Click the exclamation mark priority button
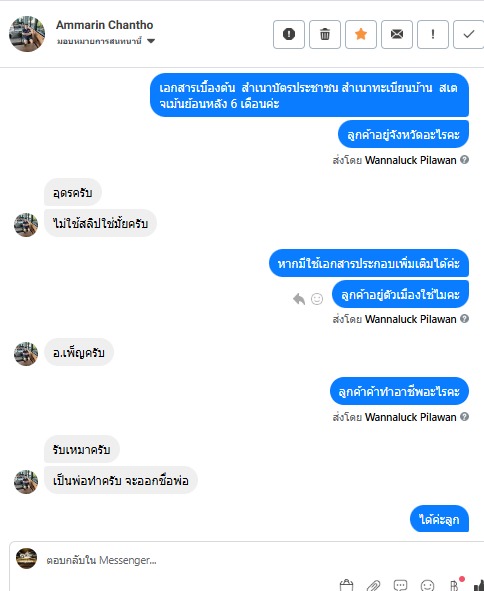Screen dimensions: 484x591 tap(433, 34)
